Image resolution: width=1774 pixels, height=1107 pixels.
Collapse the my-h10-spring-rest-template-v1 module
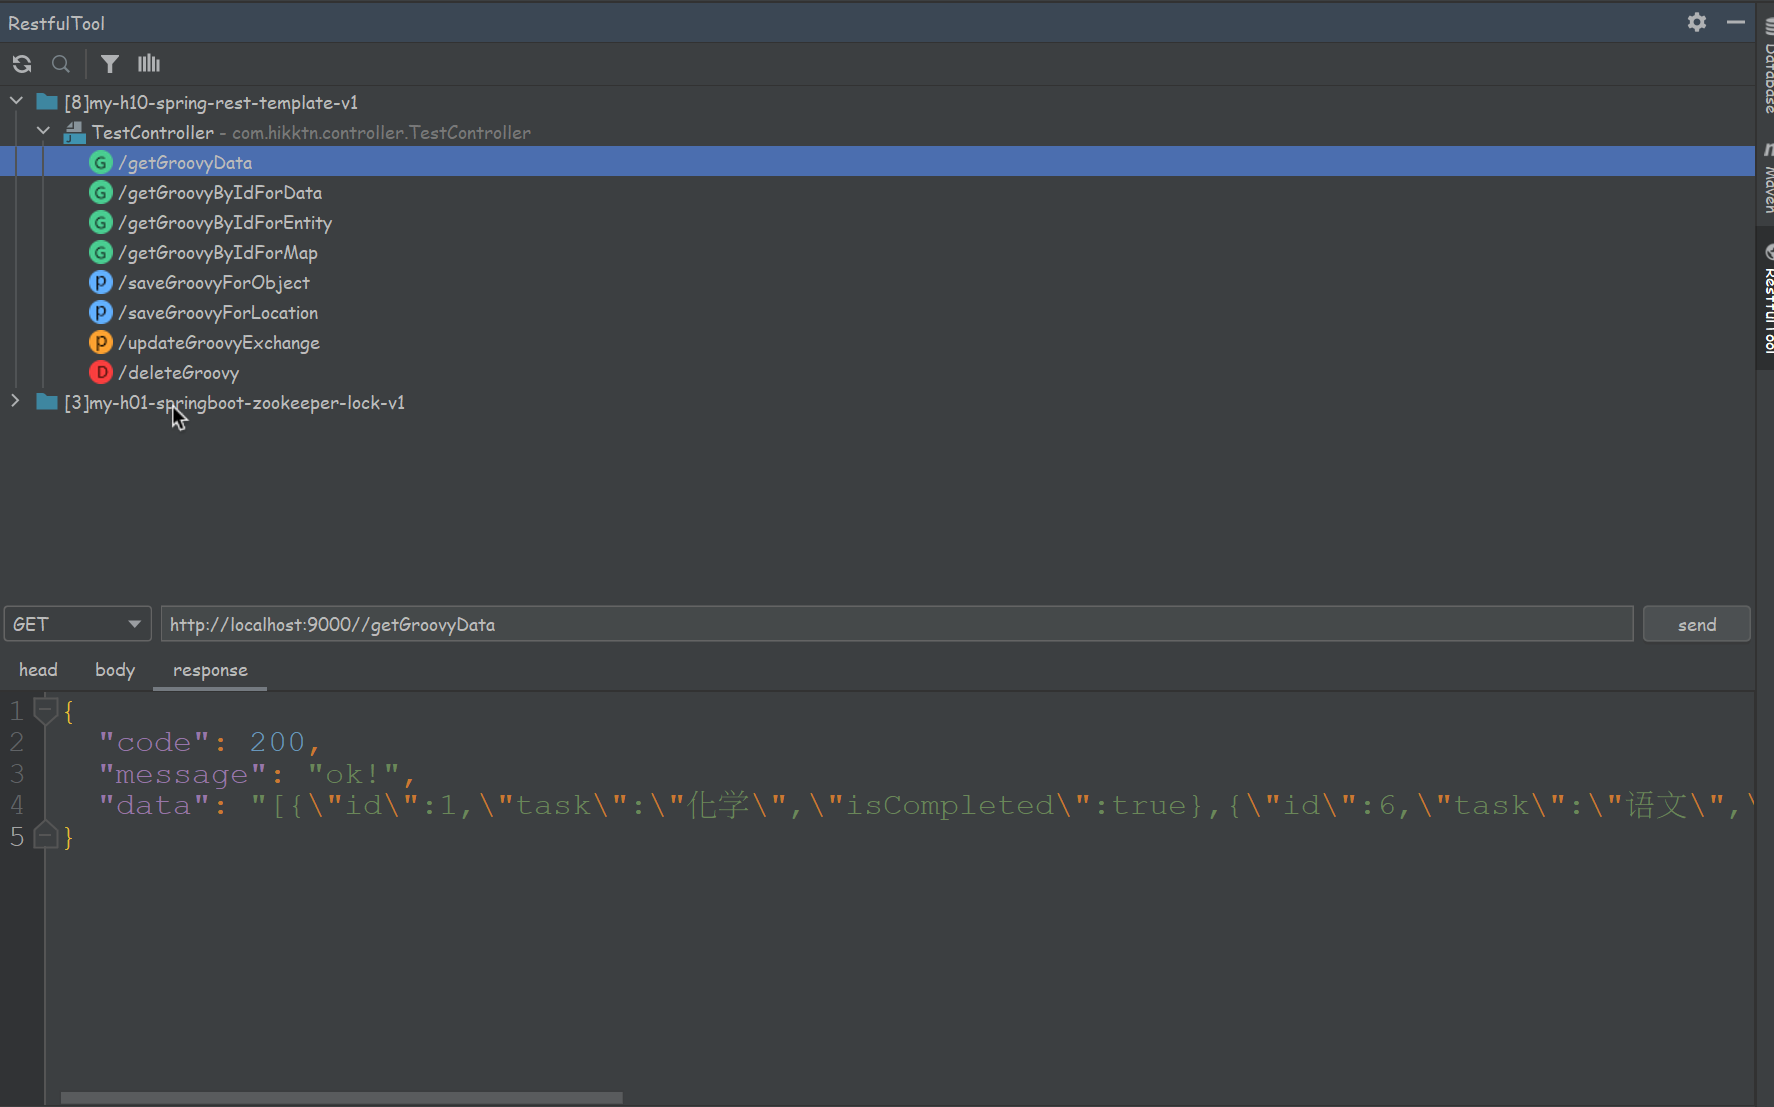(16, 101)
